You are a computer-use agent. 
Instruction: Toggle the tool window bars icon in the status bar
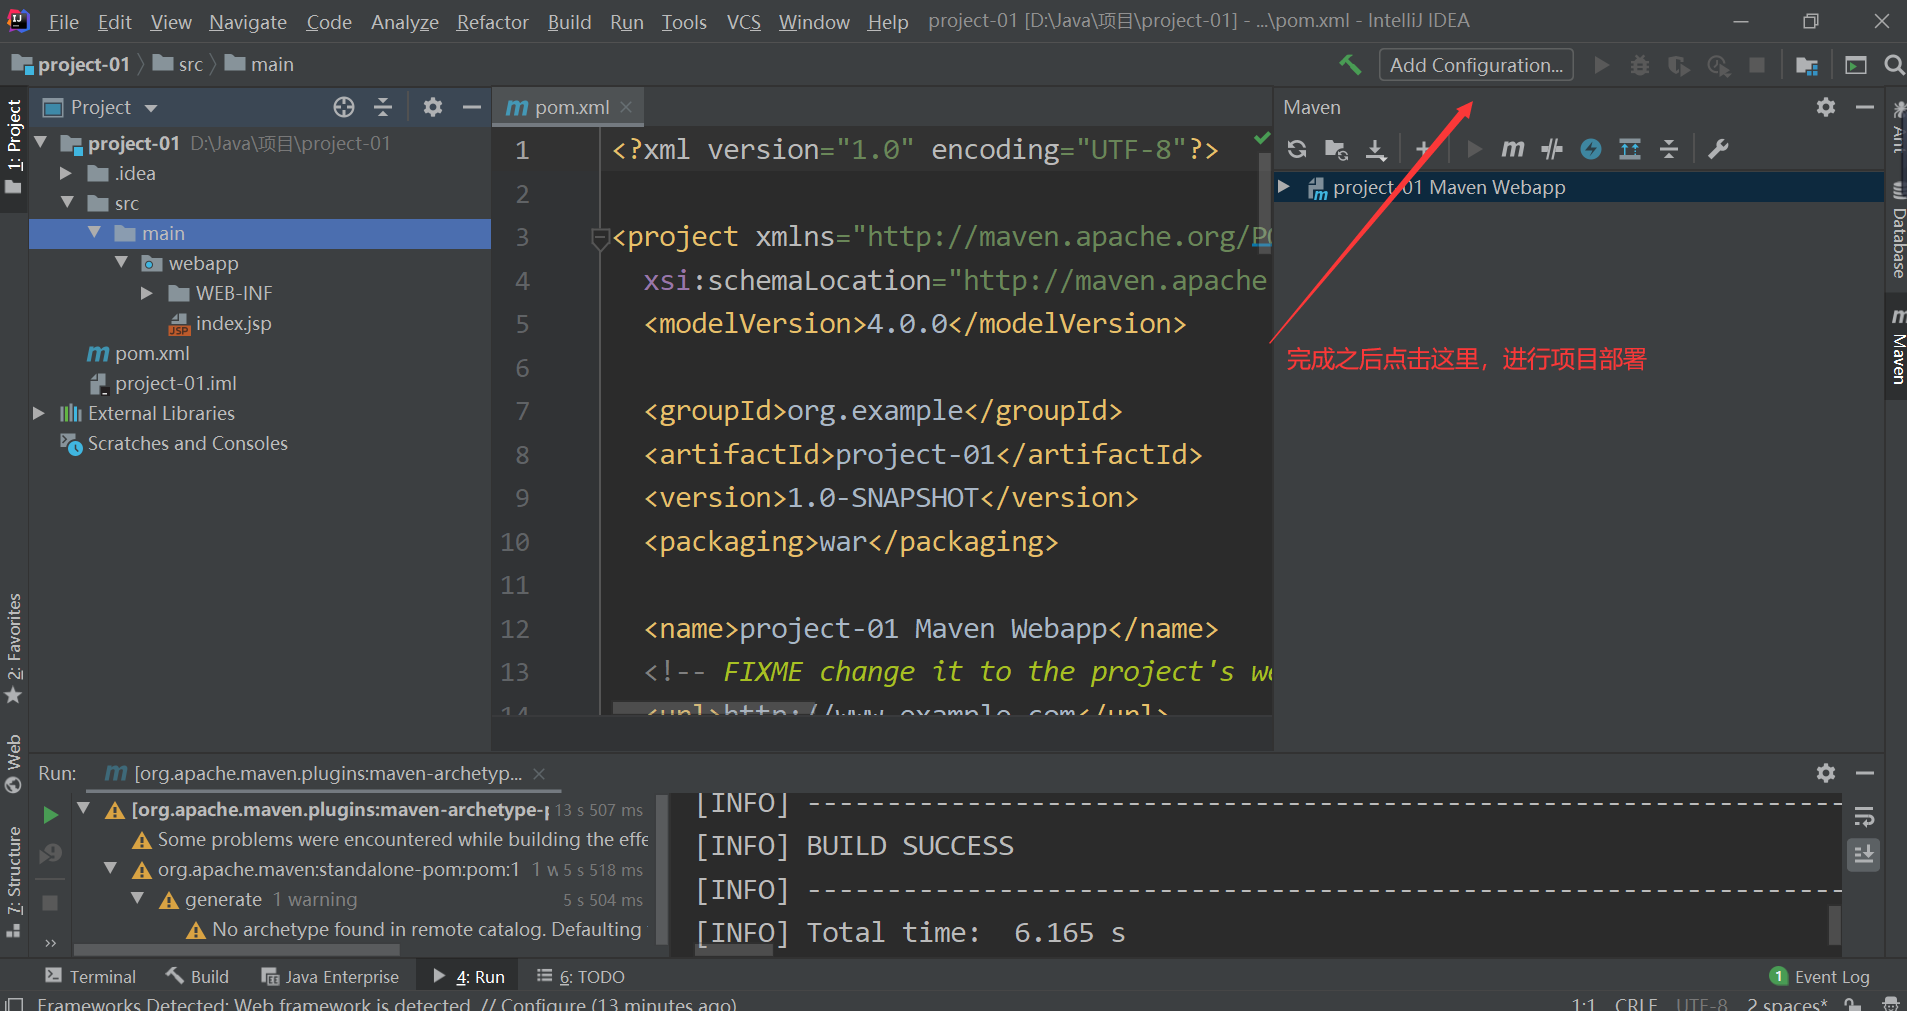14,1003
